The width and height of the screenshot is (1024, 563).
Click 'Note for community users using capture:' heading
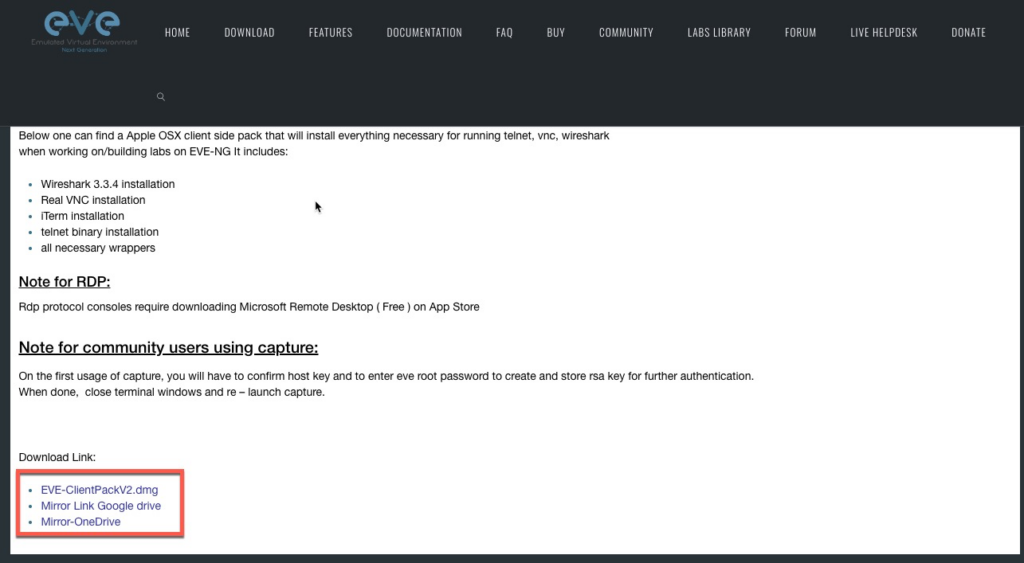168,347
